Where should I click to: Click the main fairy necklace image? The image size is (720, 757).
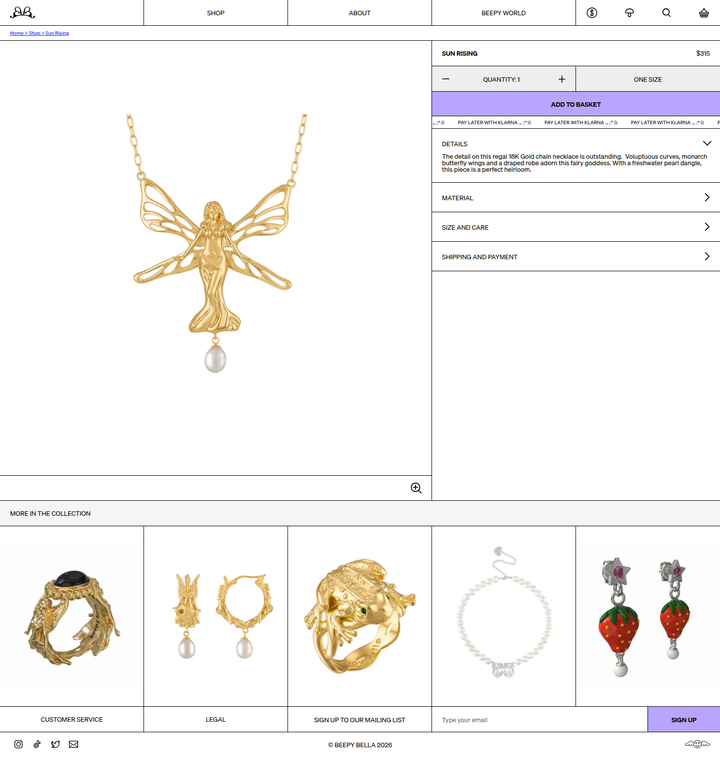(x=215, y=244)
